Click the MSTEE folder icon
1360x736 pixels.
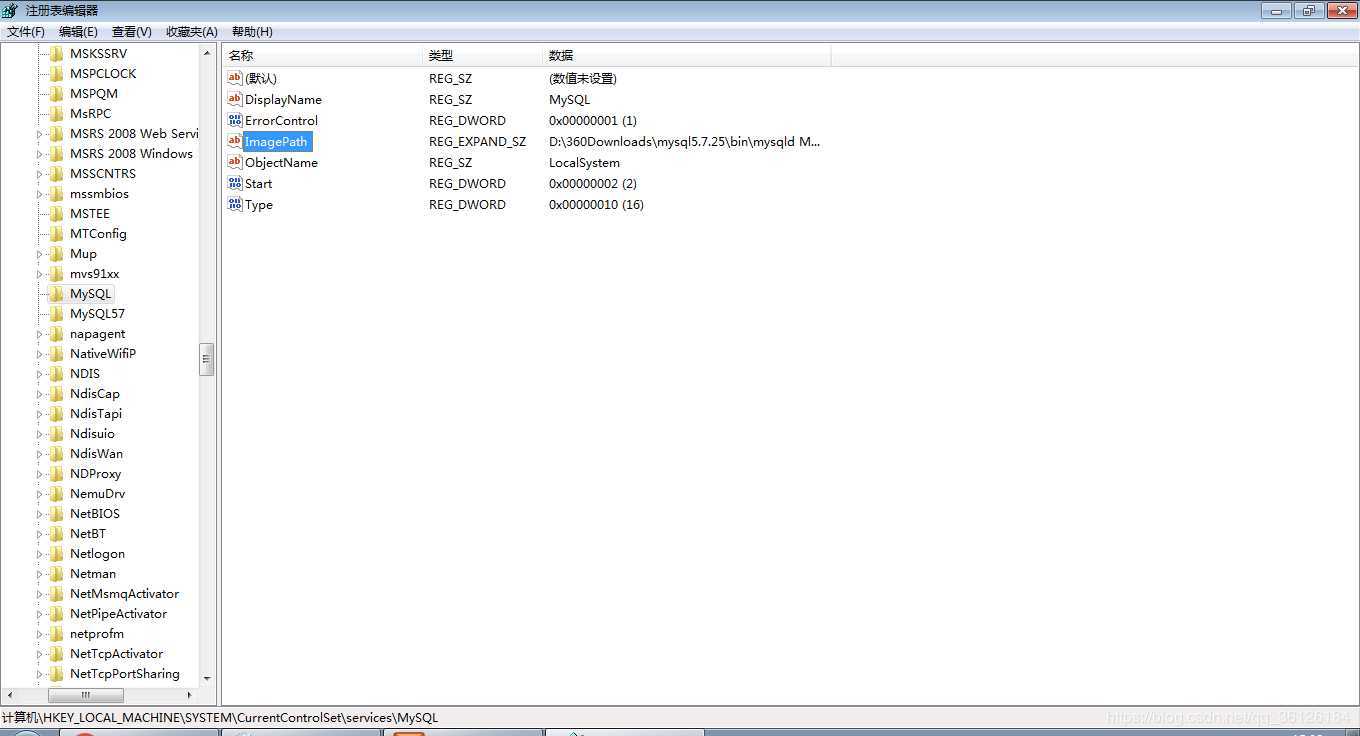click(x=57, y=214)
